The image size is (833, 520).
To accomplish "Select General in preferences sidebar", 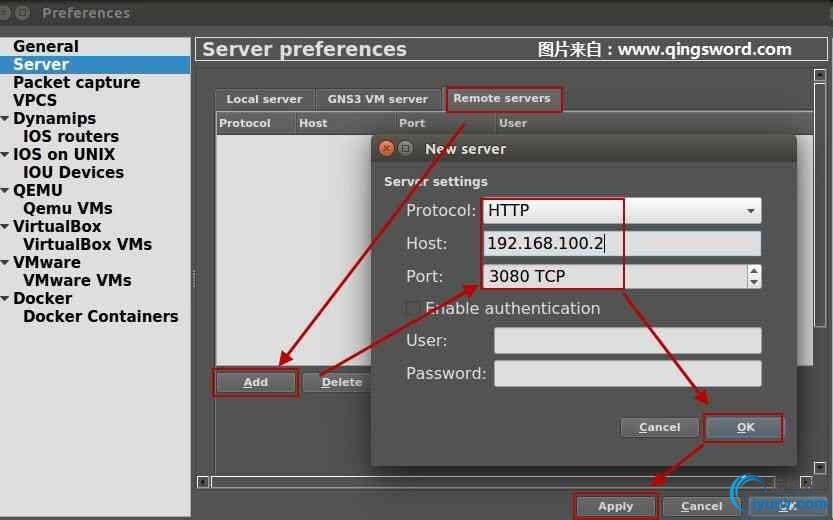I will [46, 46].
